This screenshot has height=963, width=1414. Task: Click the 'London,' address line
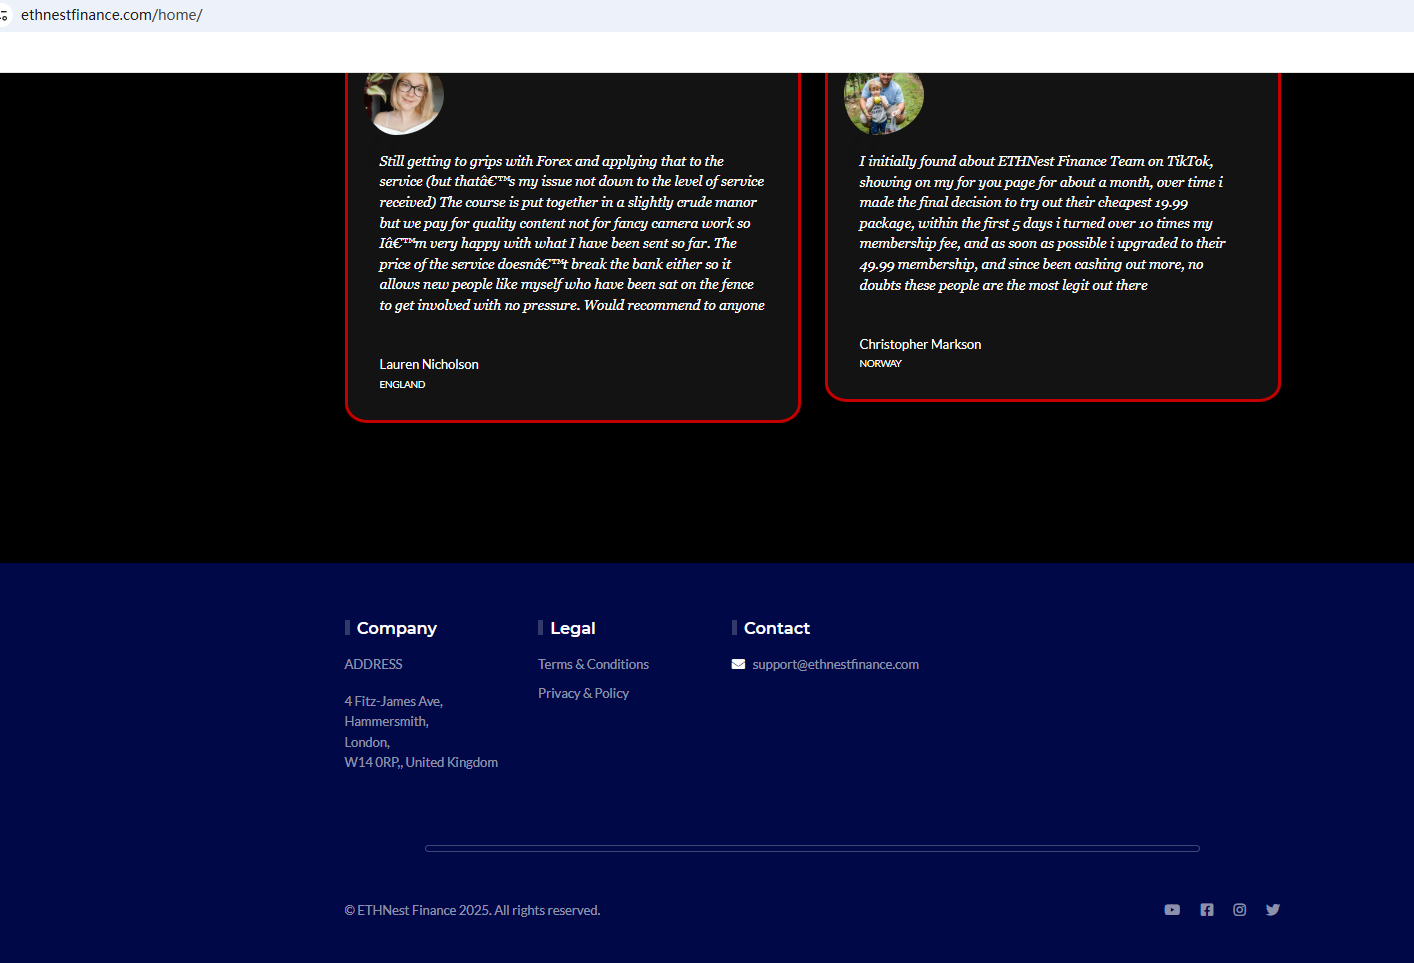367,742
